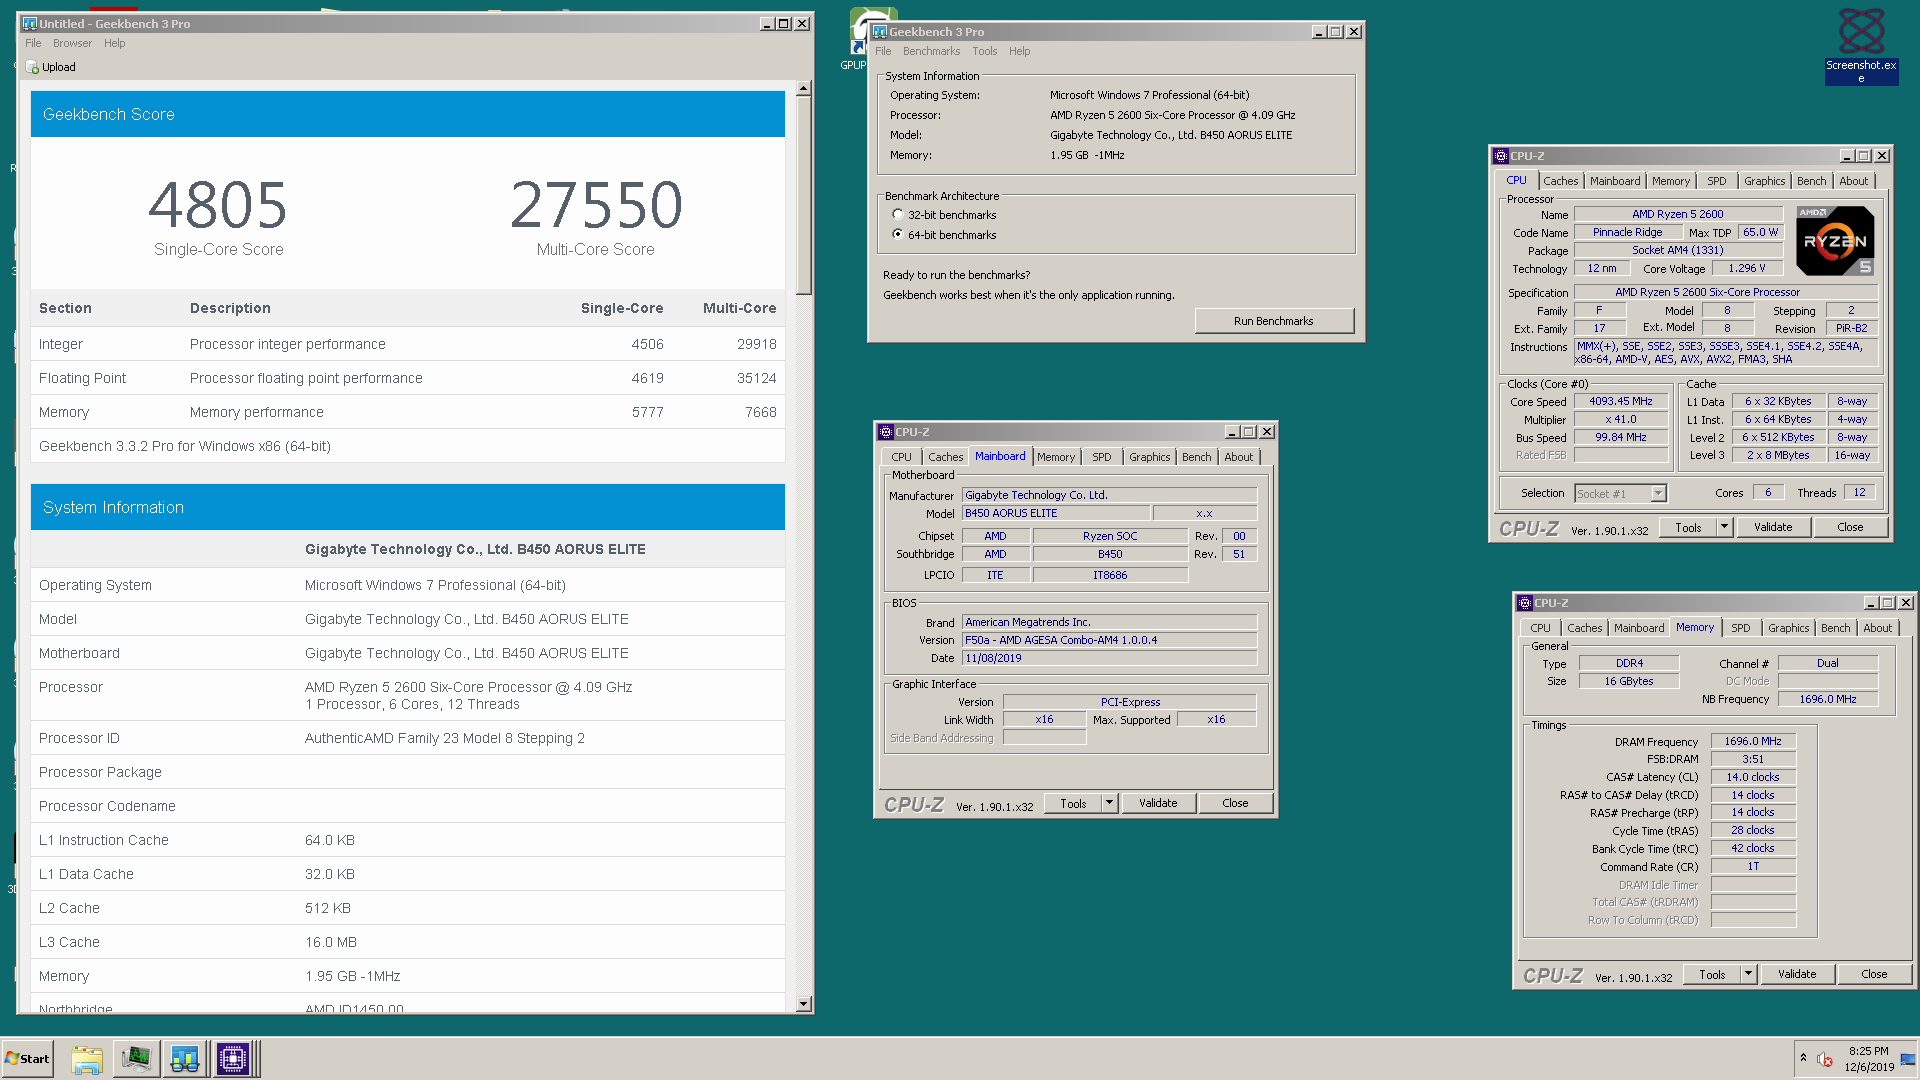The width and height of the screenshot is (1920, 1080).
Task: Open About tab in Mainboard CPU-Z window
Action: [x=1238, y=457]
